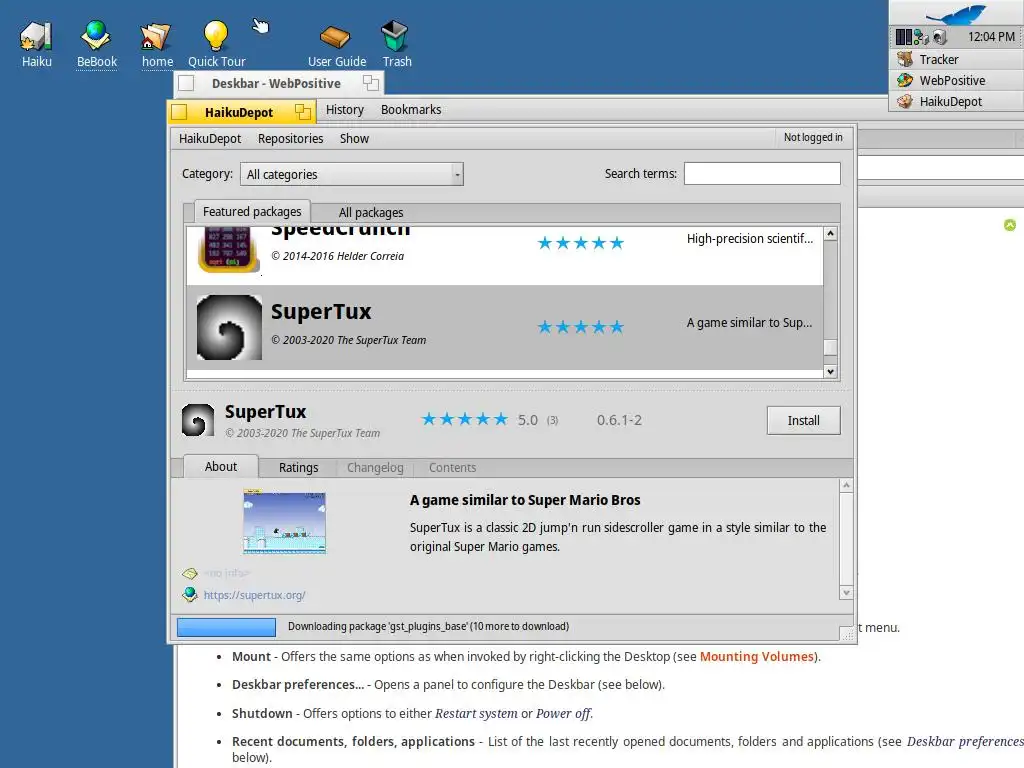Click the SuperTux icon in detail header
The image size is (1024, 768).
(198, 420)
